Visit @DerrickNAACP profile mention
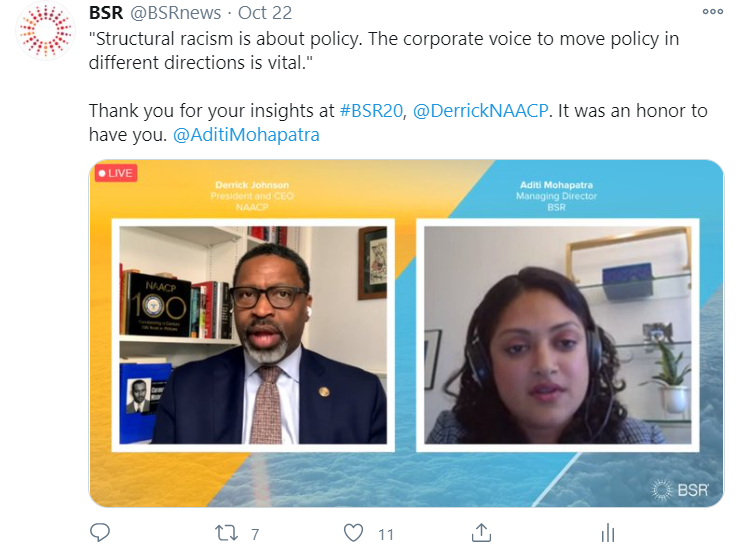The width and height of the screenshot is (744, 553). 480,111
